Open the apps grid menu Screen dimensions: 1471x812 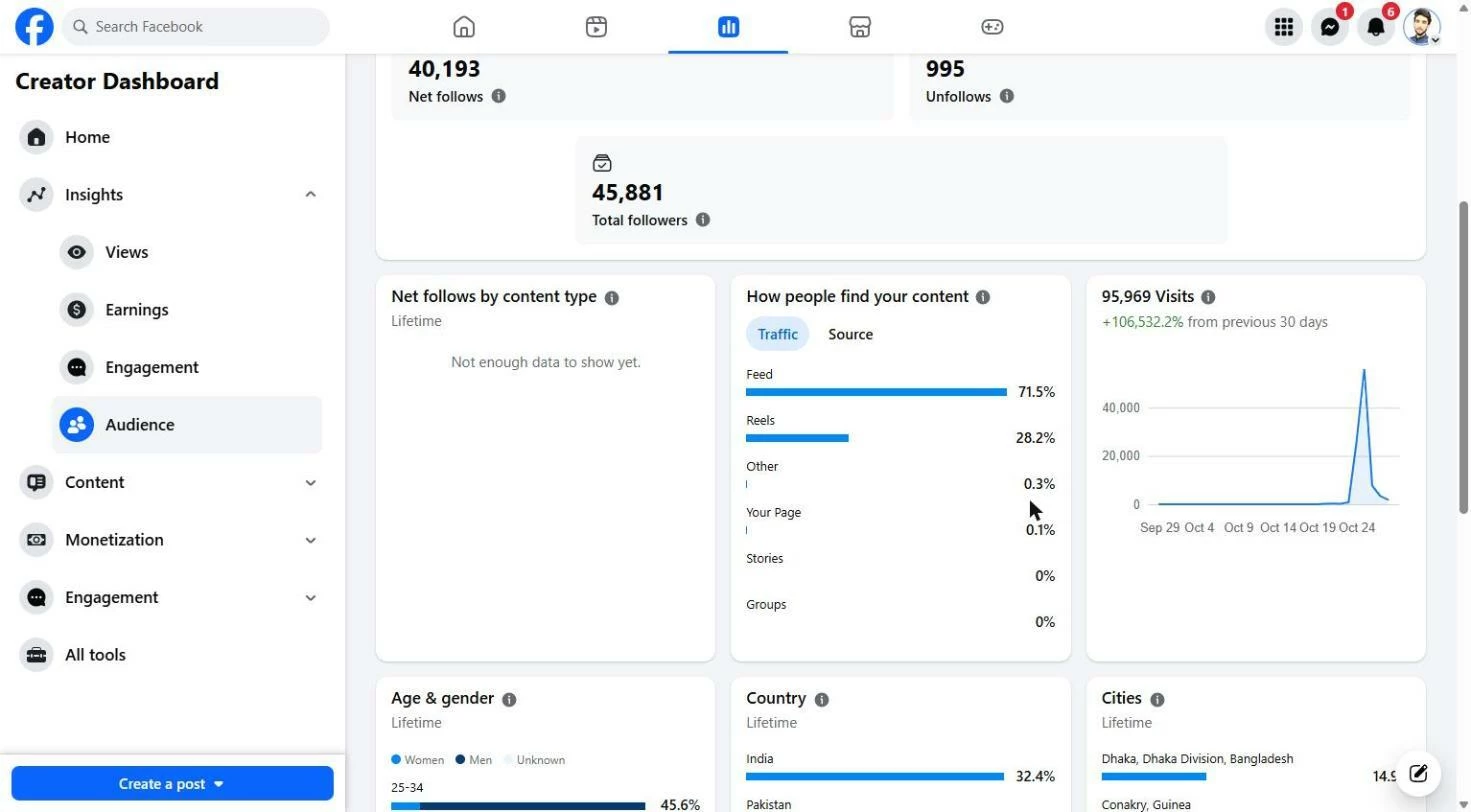coord(1283,27)
